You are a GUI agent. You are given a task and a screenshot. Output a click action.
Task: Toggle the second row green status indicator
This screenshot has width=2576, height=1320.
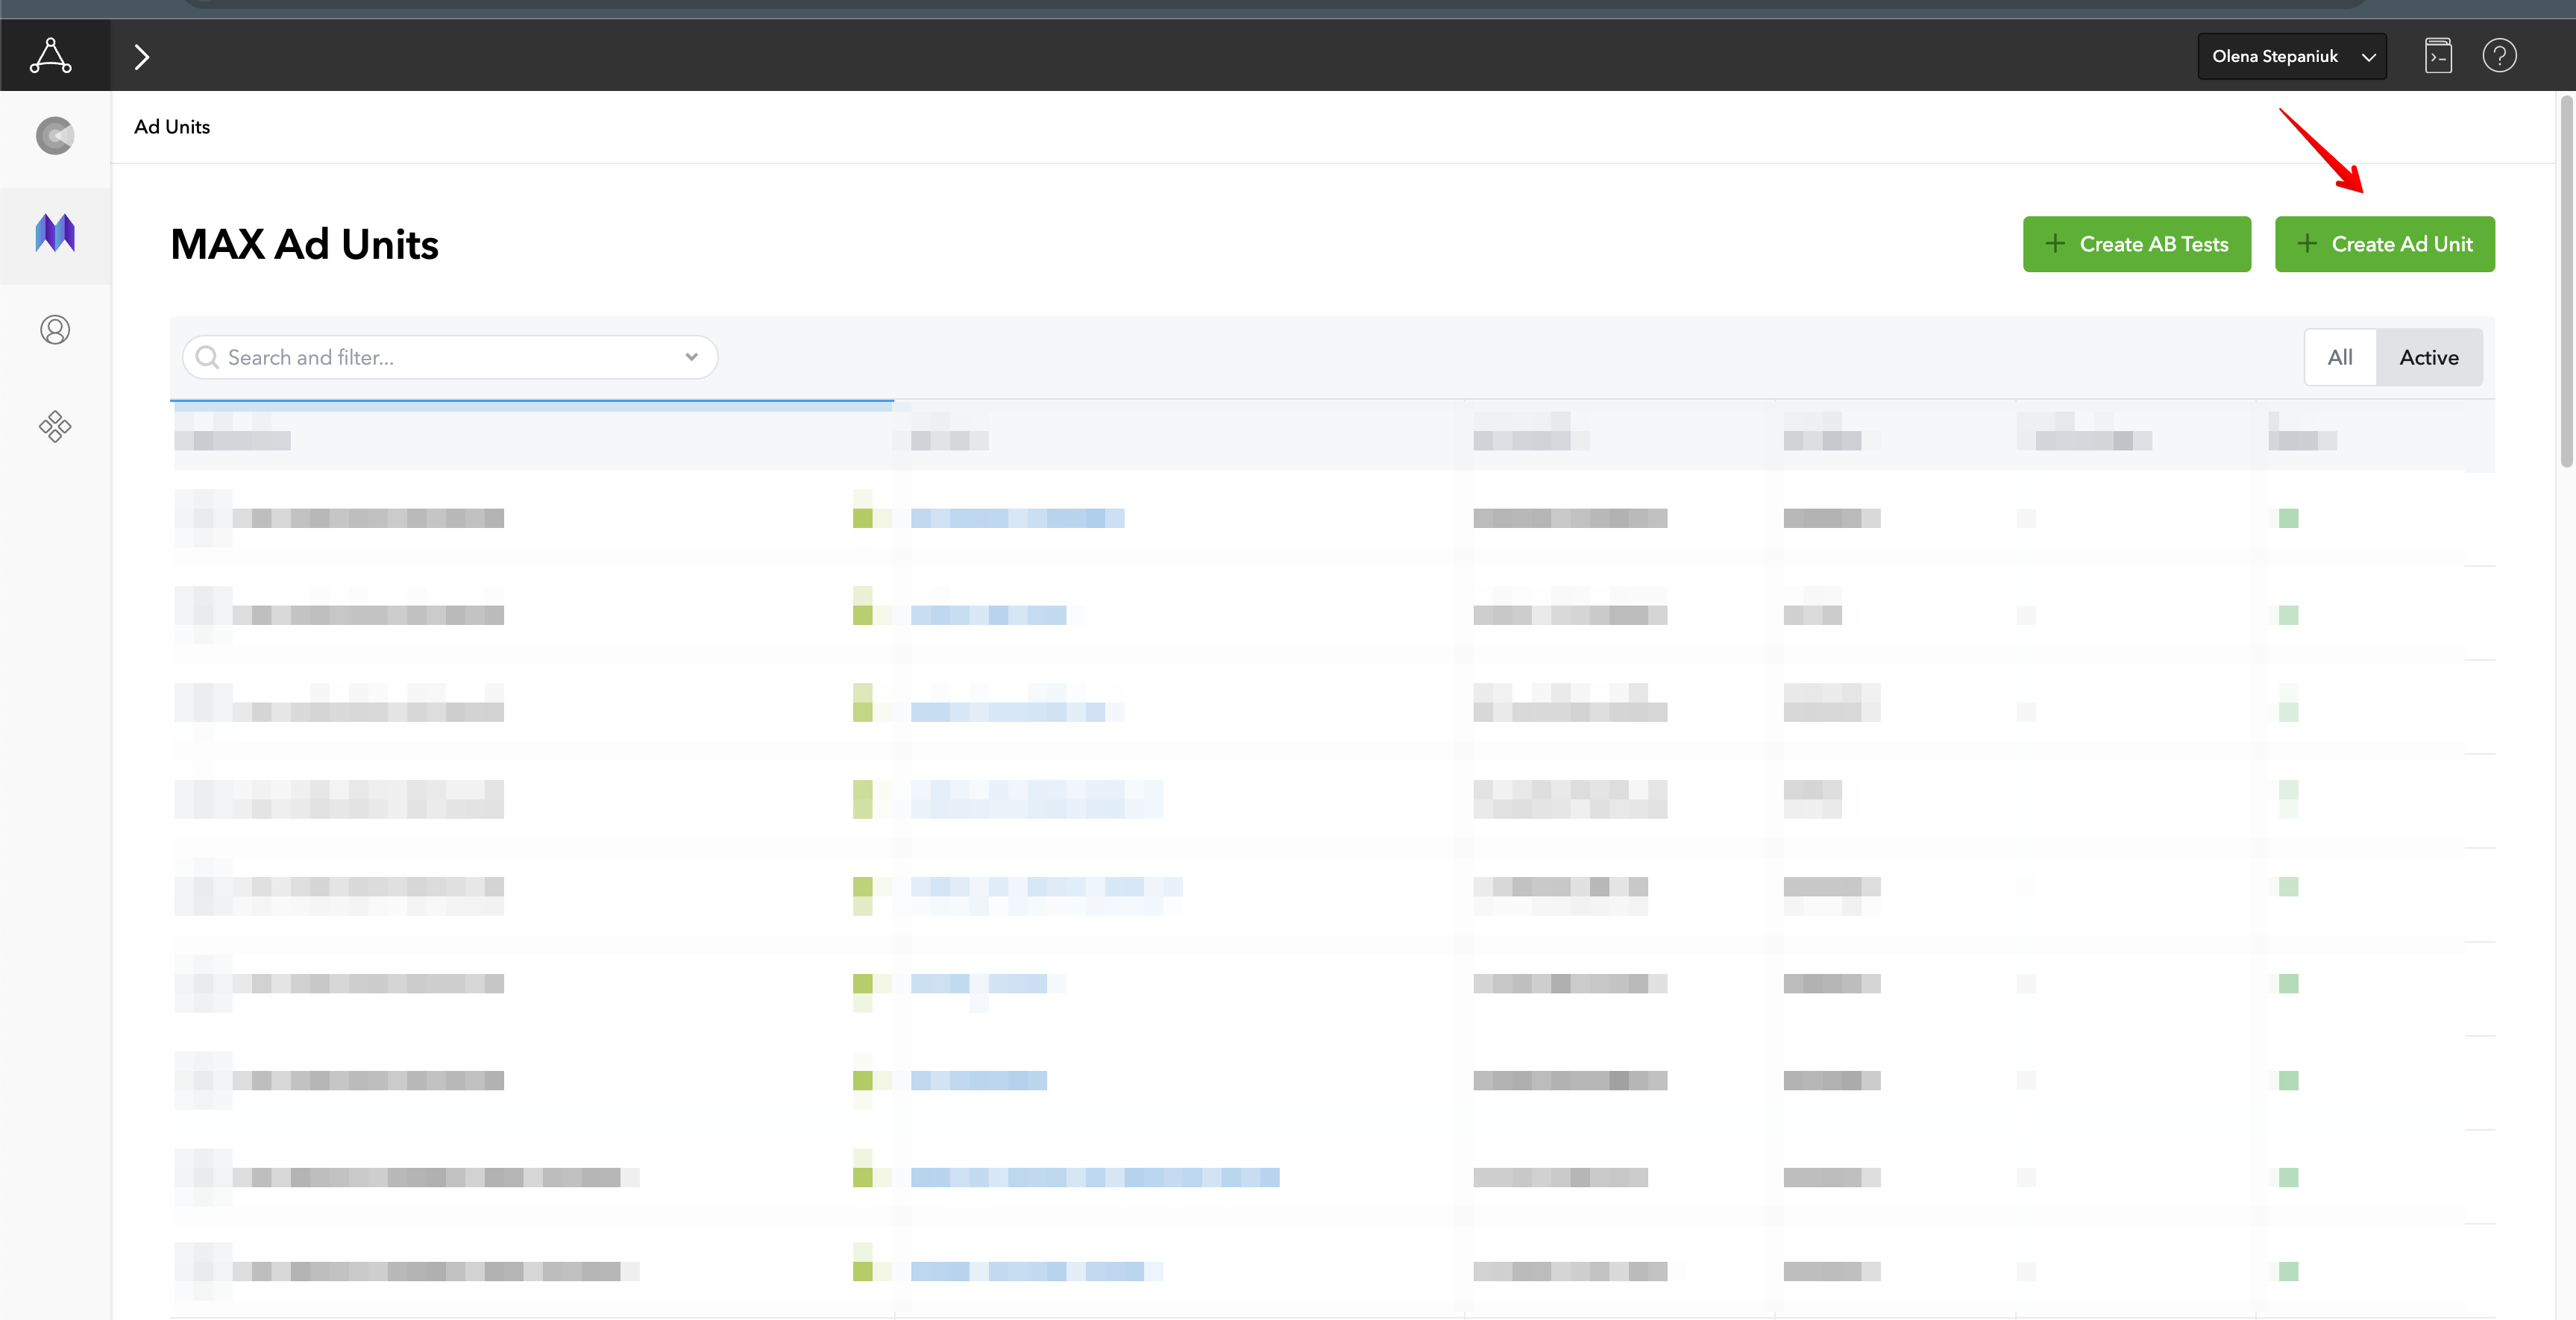[2288, 615]
